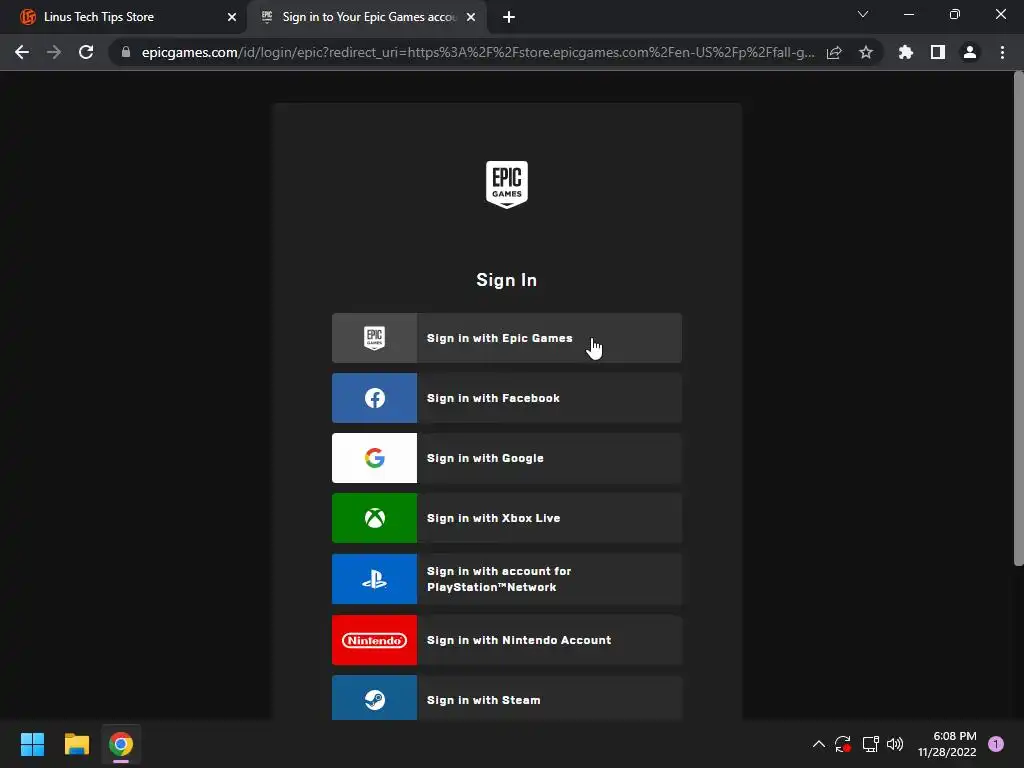The image size is (1024, 768).
Task: Click the sync tray icon with red dot
Action: [x=842, y=744]
